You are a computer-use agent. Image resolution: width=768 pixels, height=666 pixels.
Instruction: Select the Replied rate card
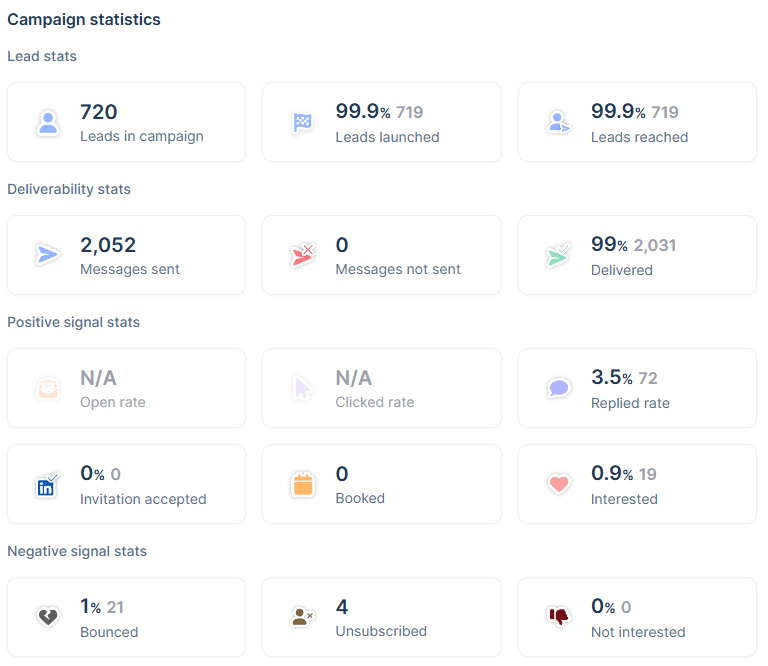637,388
